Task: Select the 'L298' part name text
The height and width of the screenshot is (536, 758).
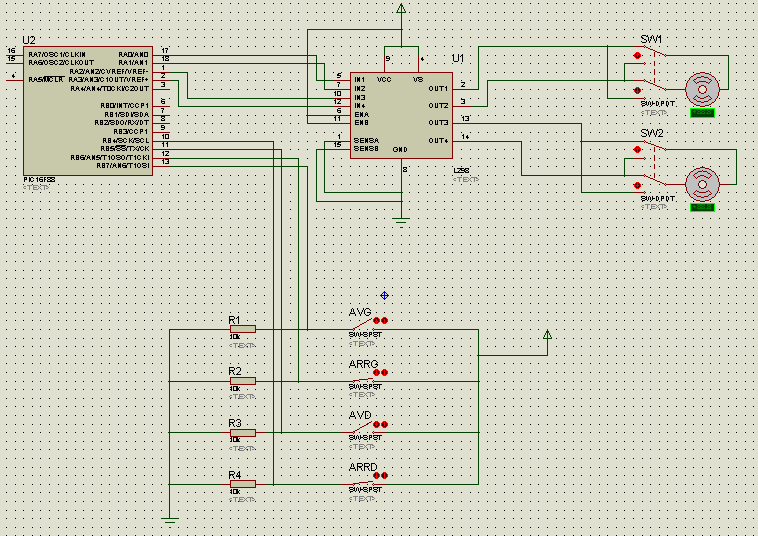Action: [x=461, y=170]
